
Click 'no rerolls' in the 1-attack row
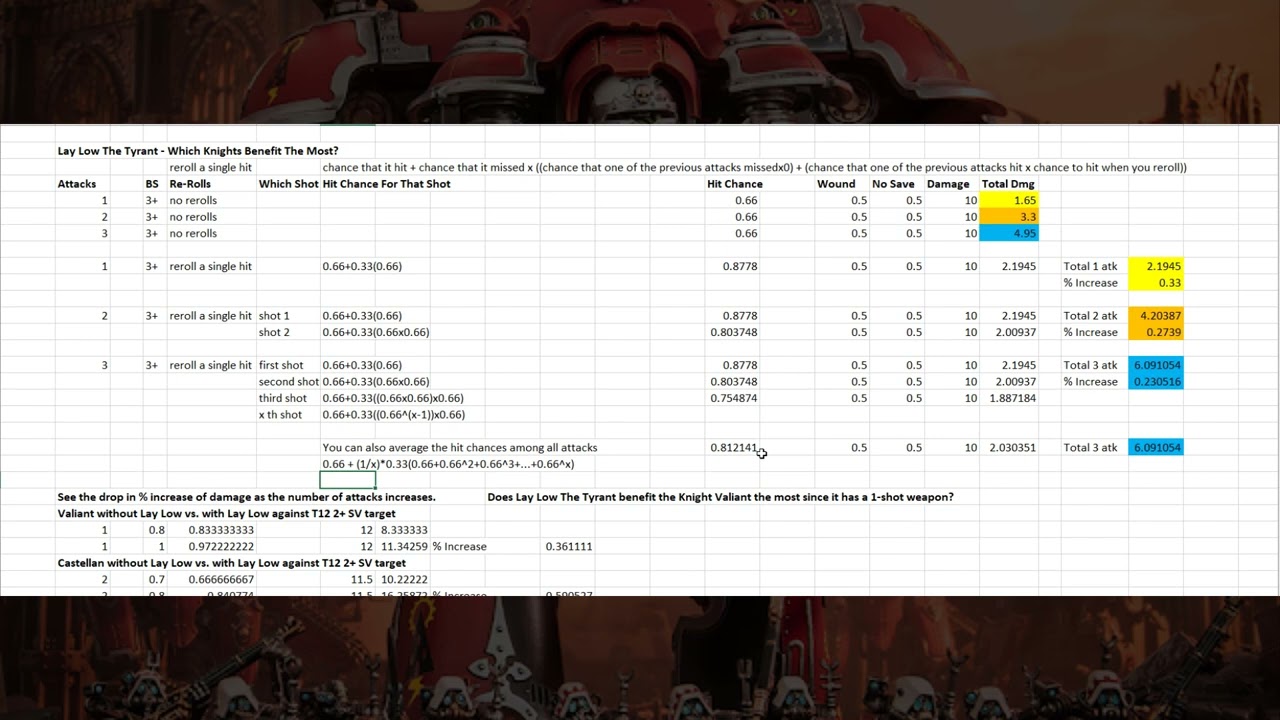193,200
